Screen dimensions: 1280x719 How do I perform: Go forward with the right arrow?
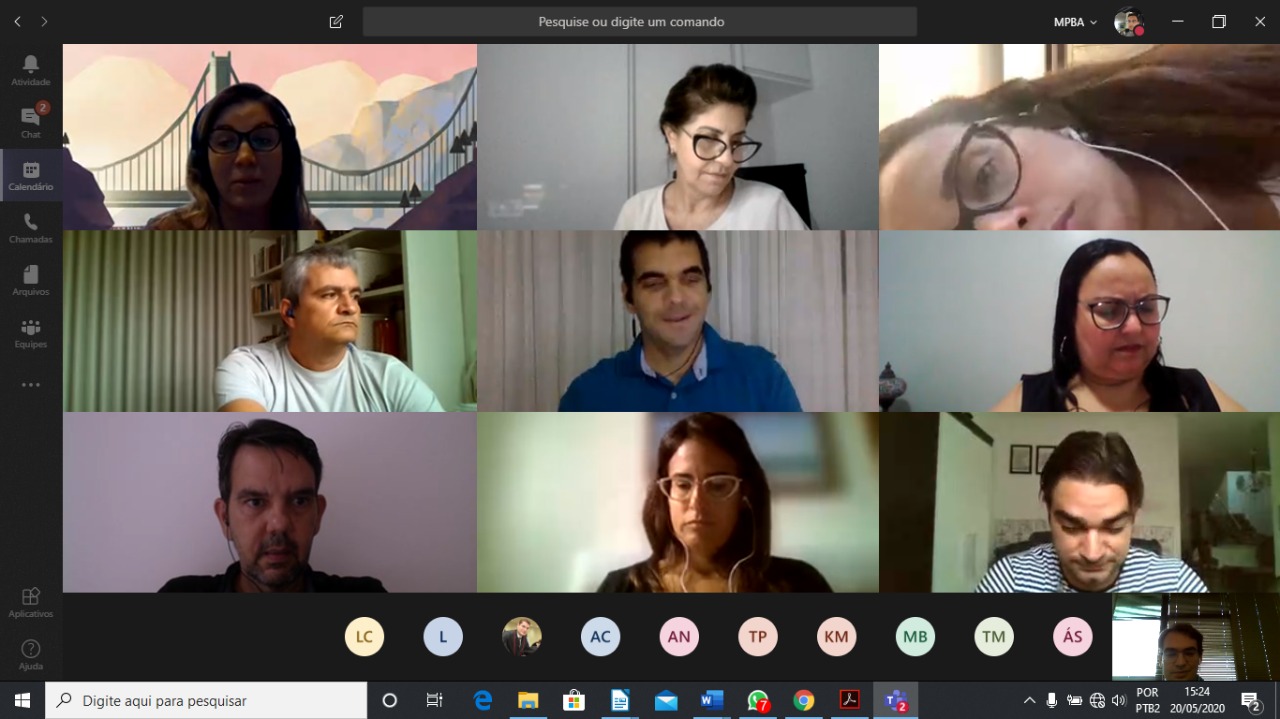pos(44,22)
